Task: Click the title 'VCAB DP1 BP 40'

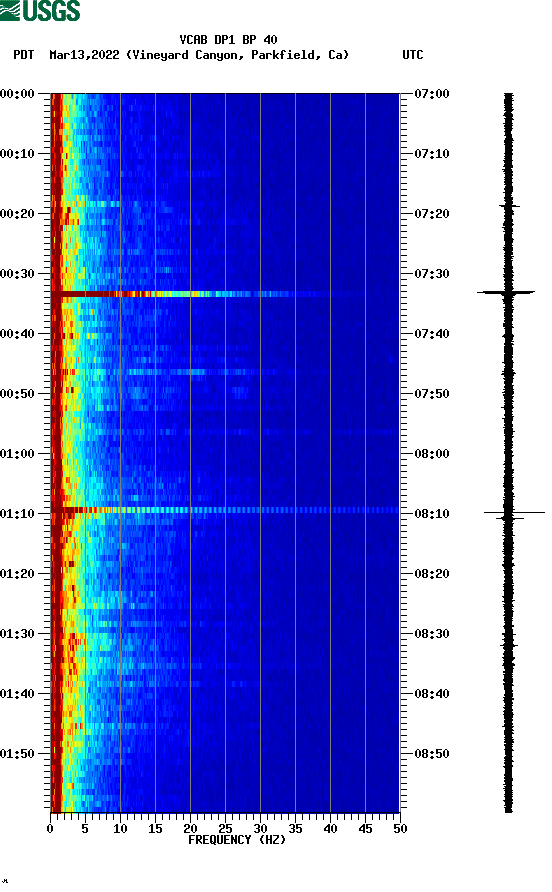Action: coord(228,40)
